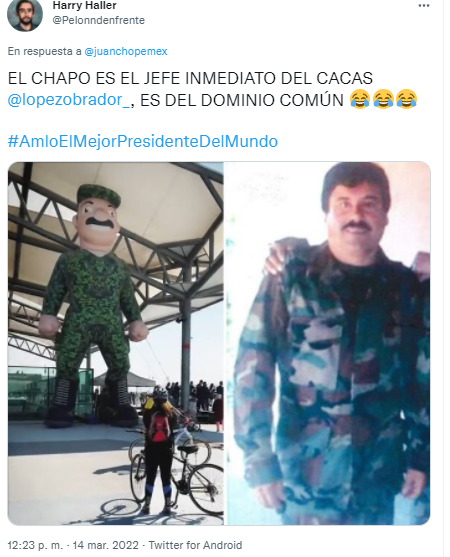The width and height of the screenshot is (450, 557).
Task: Click the 14 mar. 2022 date
Action: tap(105, 545)
